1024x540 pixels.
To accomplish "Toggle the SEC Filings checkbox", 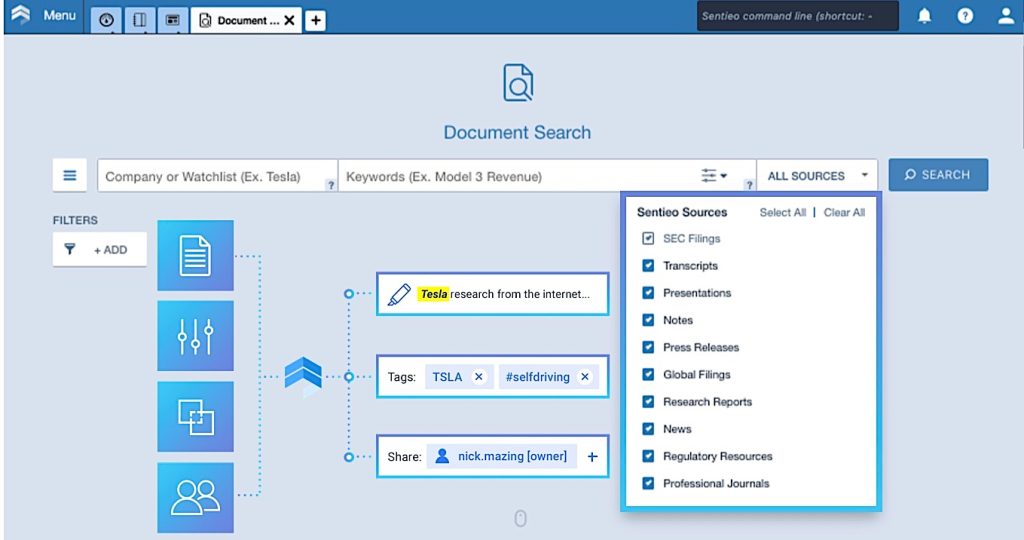I will (x=648, y=239).
